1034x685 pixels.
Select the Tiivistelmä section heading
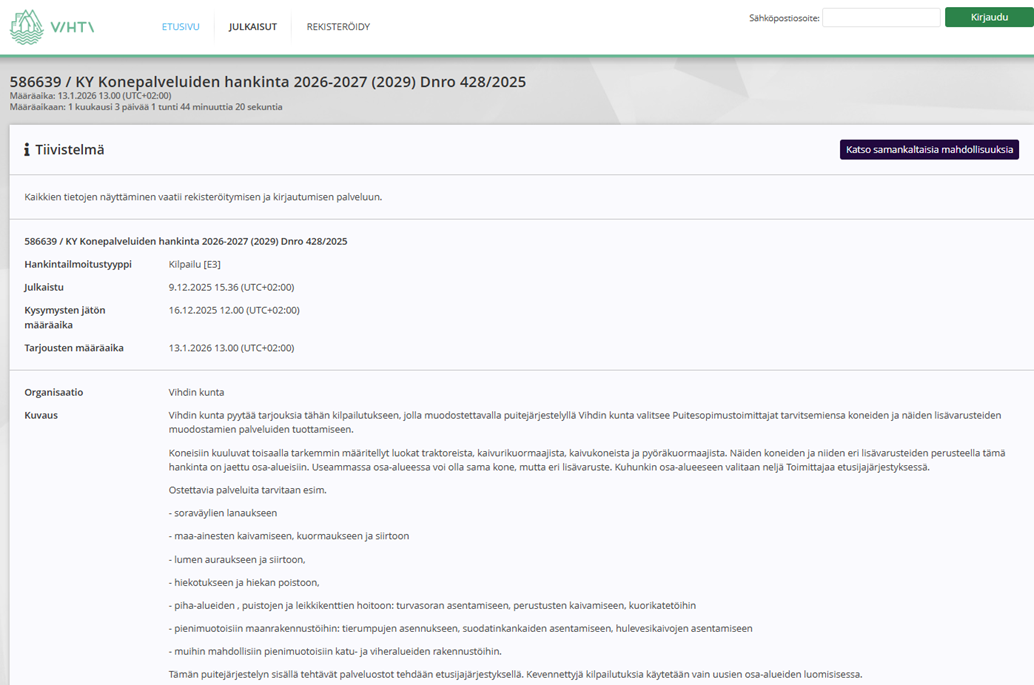point(70,150)
